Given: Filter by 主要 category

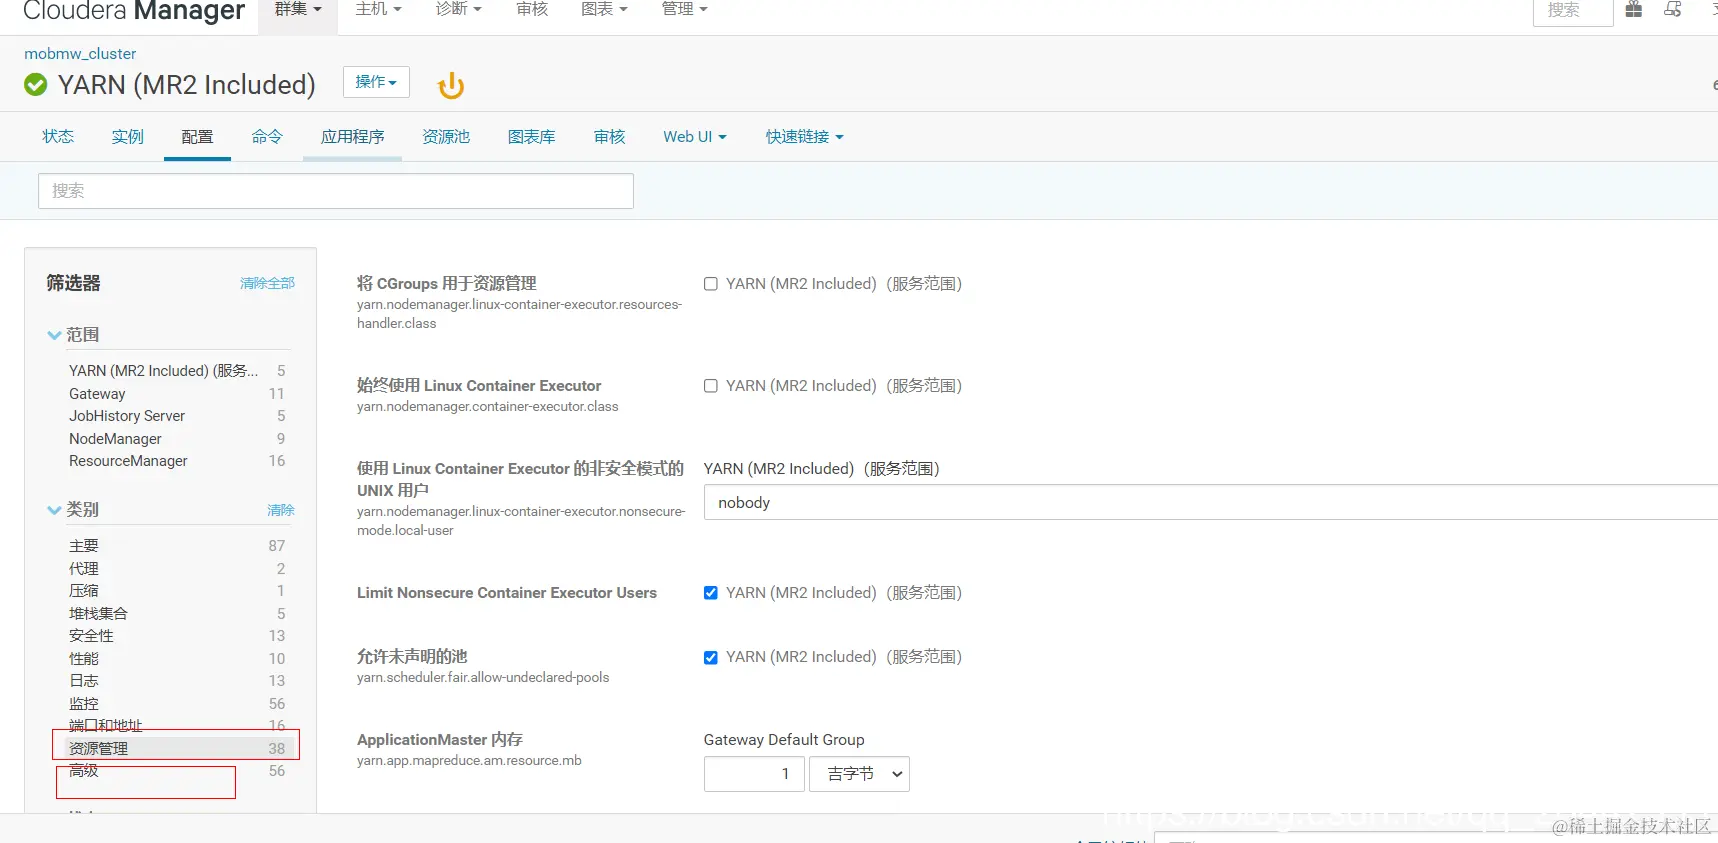Looking at the screenshot, I should (x=176, y=546).
